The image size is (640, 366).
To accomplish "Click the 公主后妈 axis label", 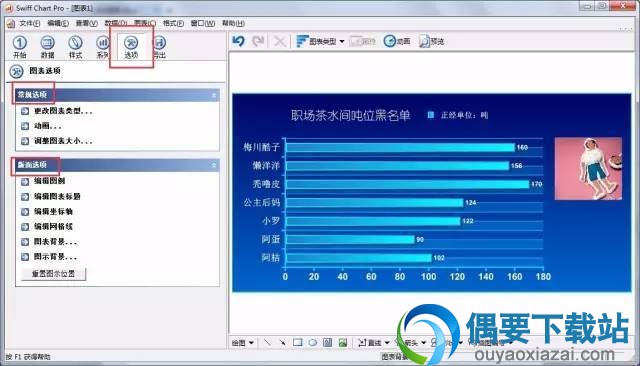I will pos(262,202).
